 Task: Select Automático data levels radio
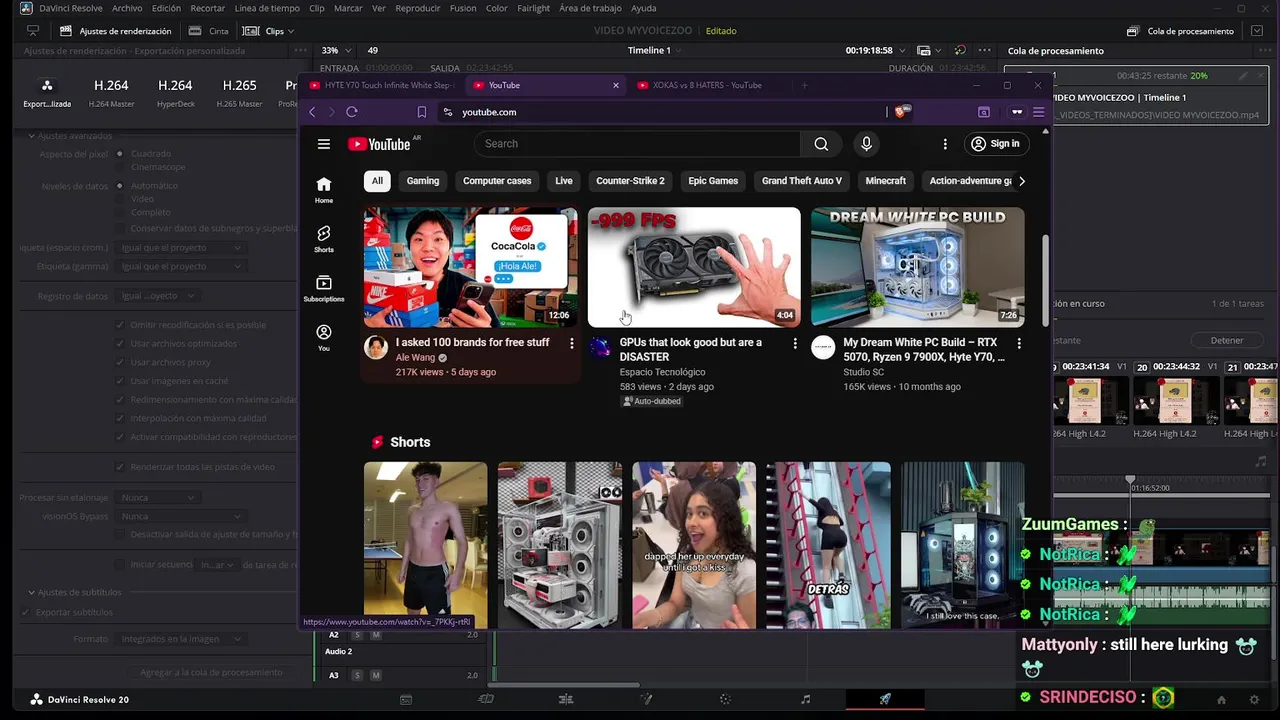(x=120, y=186)
